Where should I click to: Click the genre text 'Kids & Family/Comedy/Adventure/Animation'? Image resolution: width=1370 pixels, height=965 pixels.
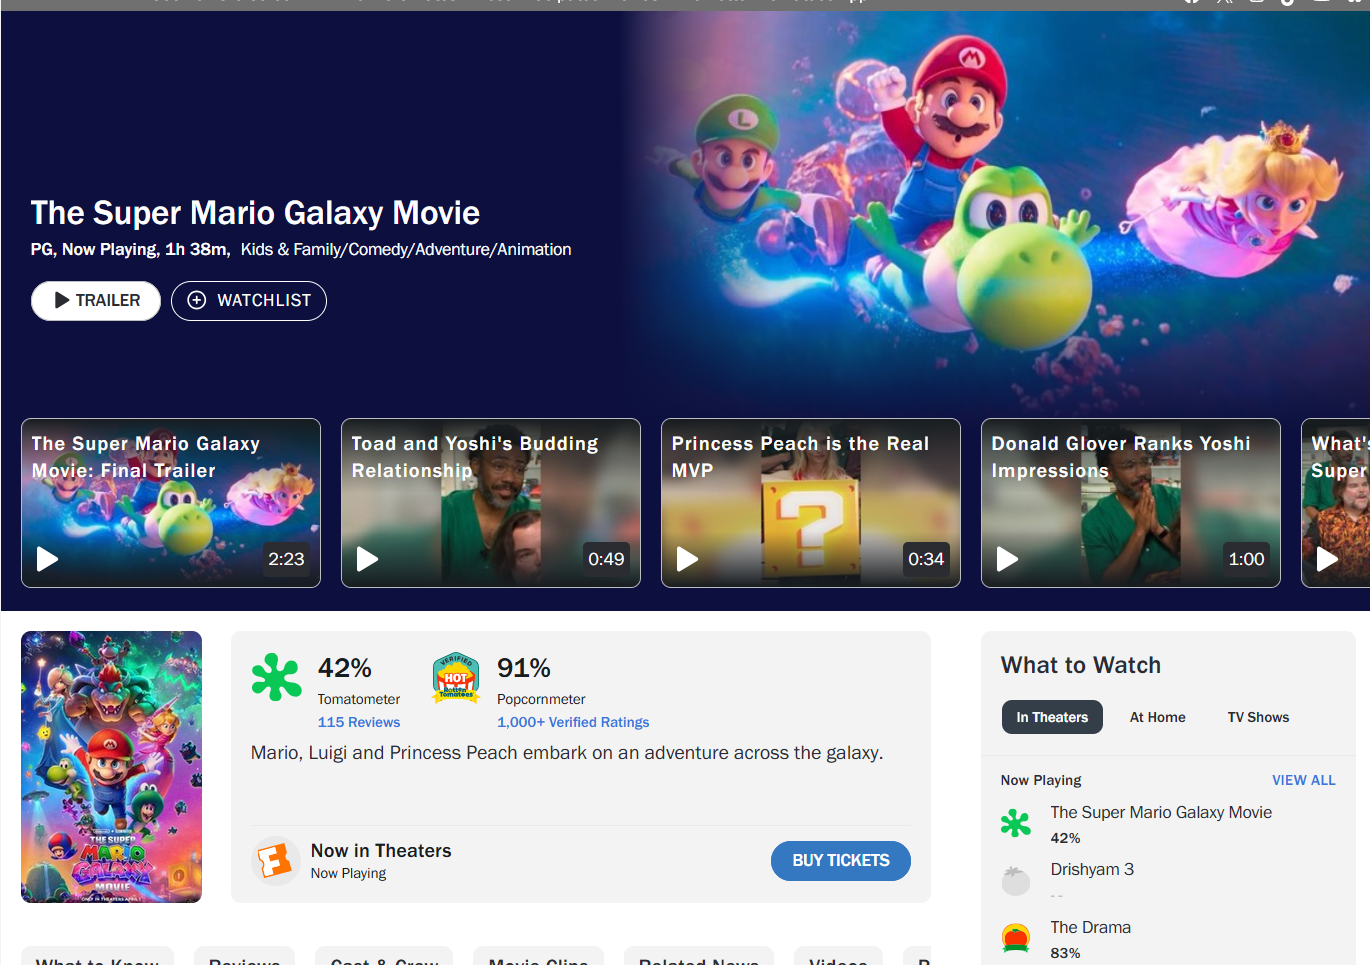pyautogui.click(x=406, y=250)
